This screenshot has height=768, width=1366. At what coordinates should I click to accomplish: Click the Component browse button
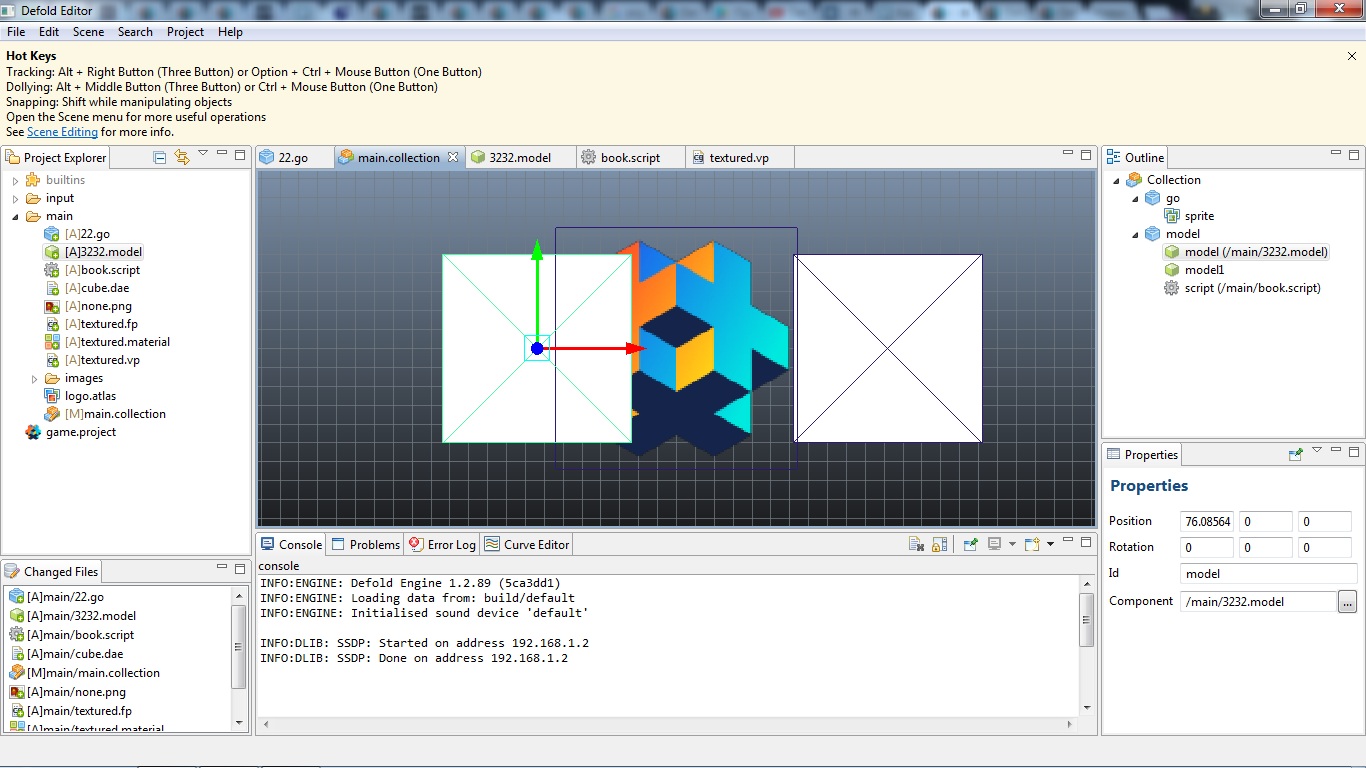click(1347, 602)
